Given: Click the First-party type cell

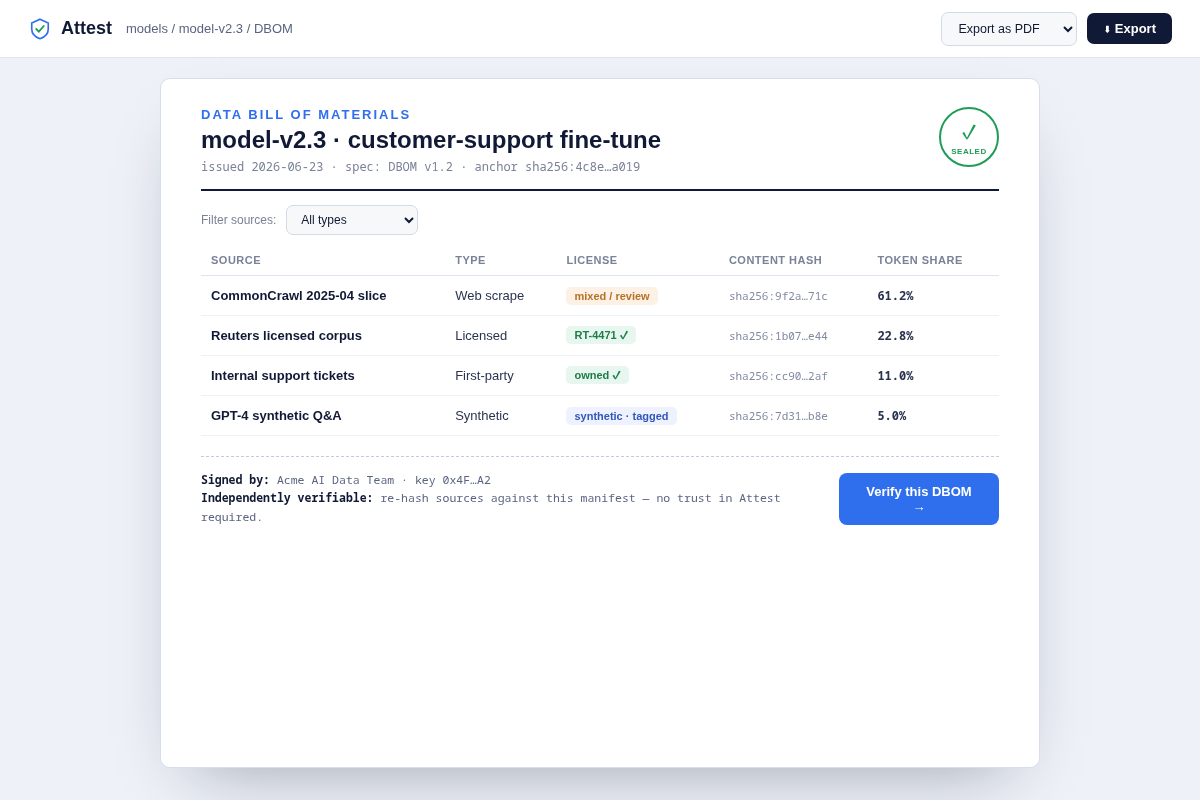Looking at the screenshot, I should tap(484, 376).
